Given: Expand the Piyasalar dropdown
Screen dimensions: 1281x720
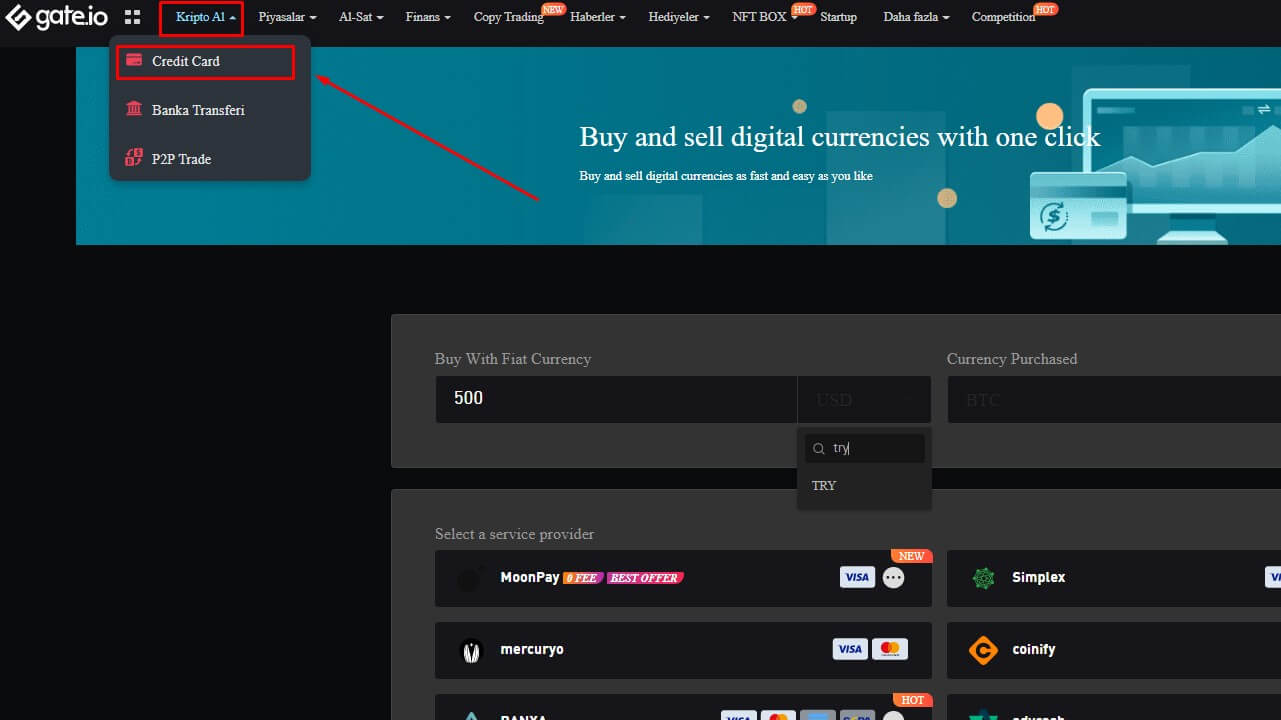Looking at the screenshot, I should [x=287, y=17].
